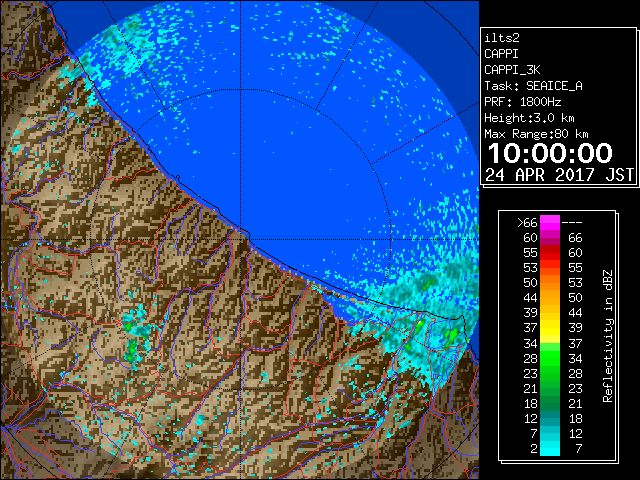Screen dimensions: 640x480
Task: Click the Height:3.0 km text
Action: click(529, 118)
